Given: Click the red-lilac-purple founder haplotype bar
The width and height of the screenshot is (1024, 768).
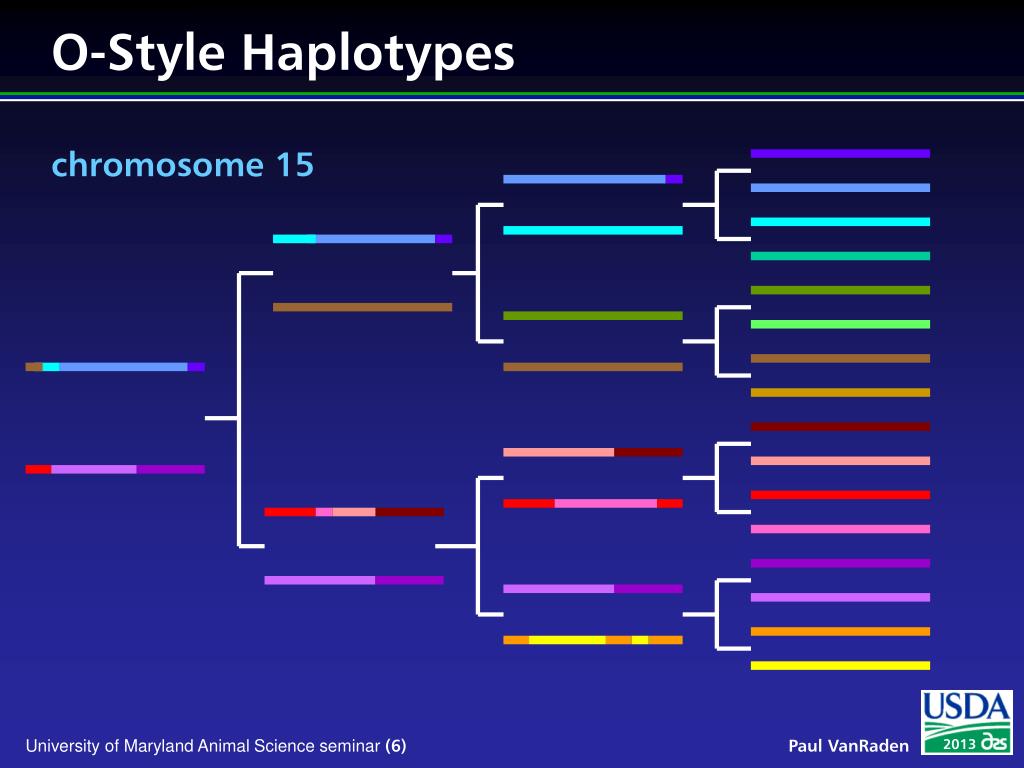Looking at the screenshot, I should [x=115, y=469].
